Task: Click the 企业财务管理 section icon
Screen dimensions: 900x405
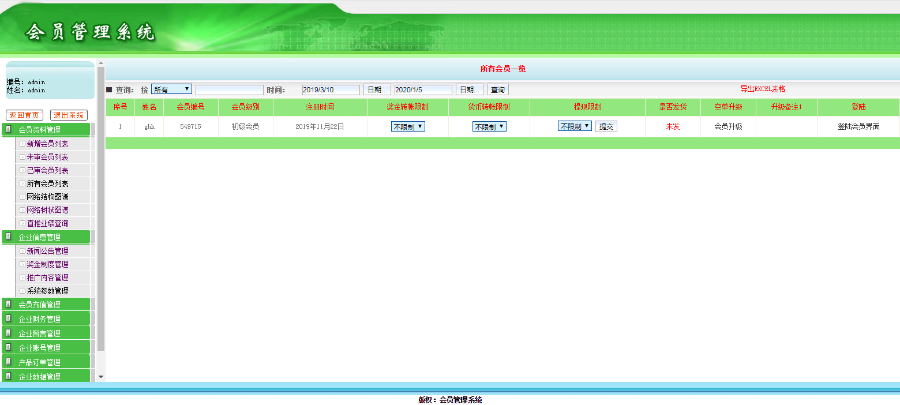Action: [8, 318]
